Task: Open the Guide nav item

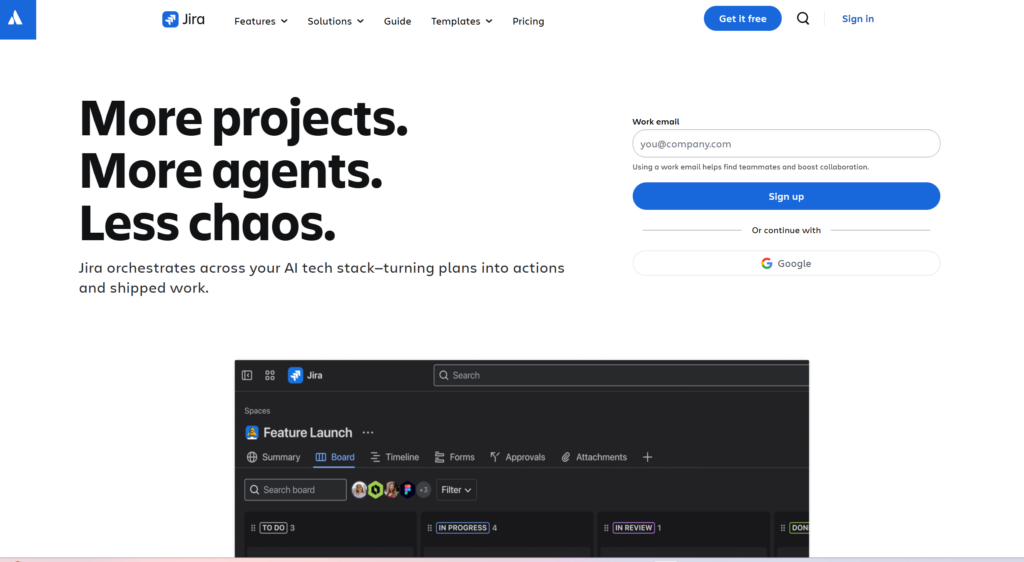Action: [397, 21]
